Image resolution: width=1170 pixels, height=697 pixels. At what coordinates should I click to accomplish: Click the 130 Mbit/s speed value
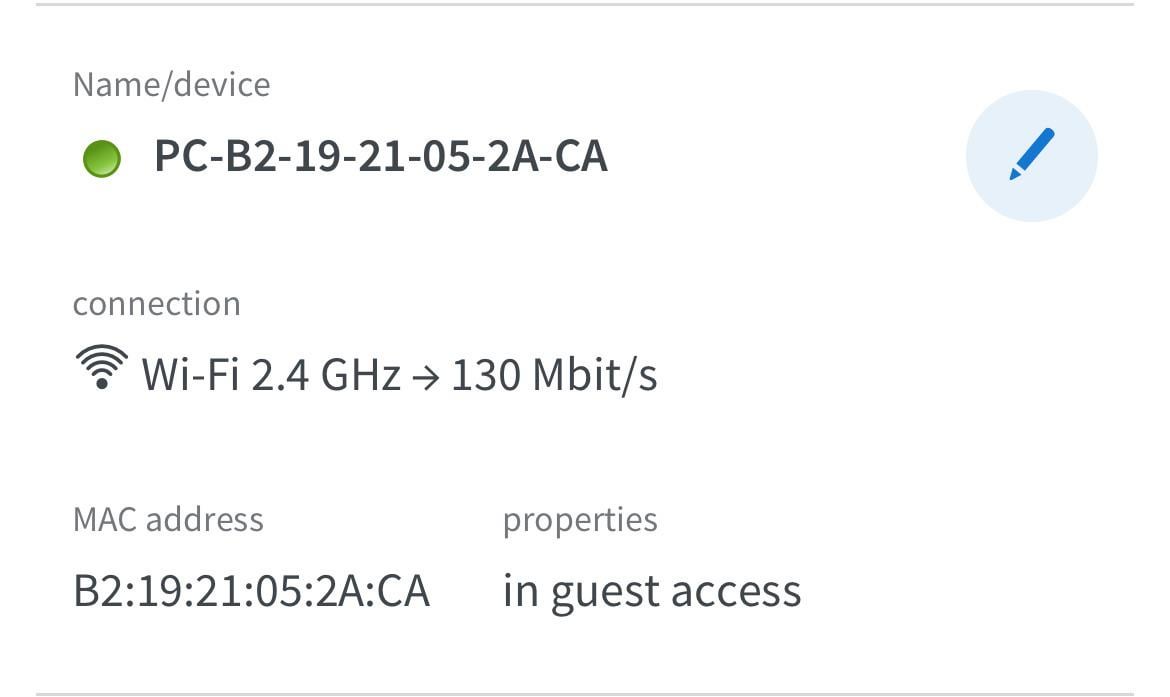[554, 375]
